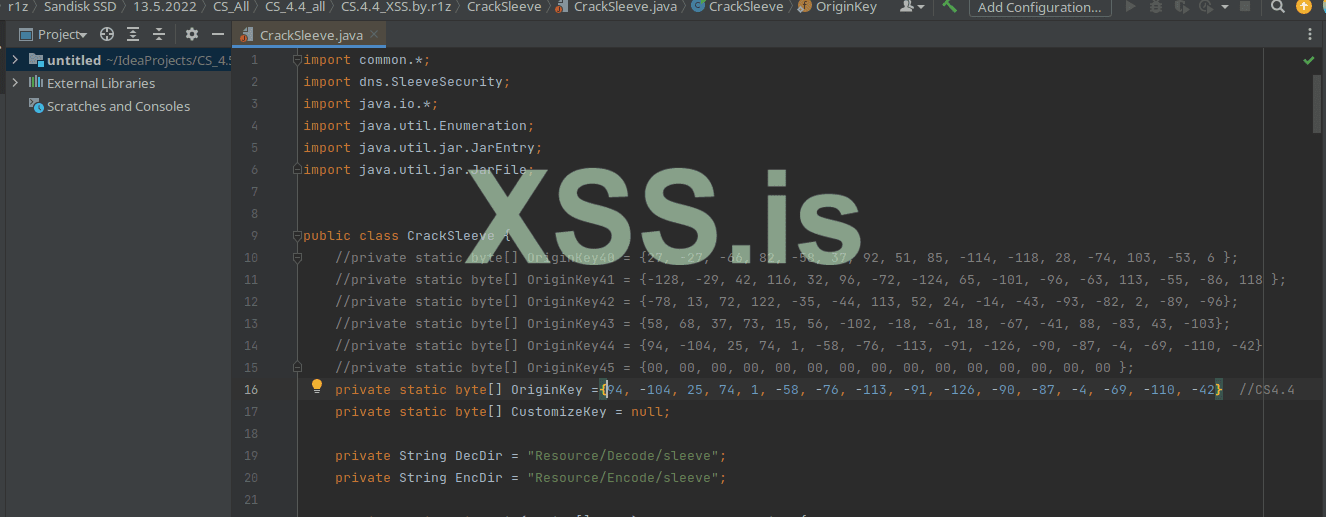Screen dimensions: 1326x517
Task: Click the Run play icon
Action: [x=1131, y=7]
